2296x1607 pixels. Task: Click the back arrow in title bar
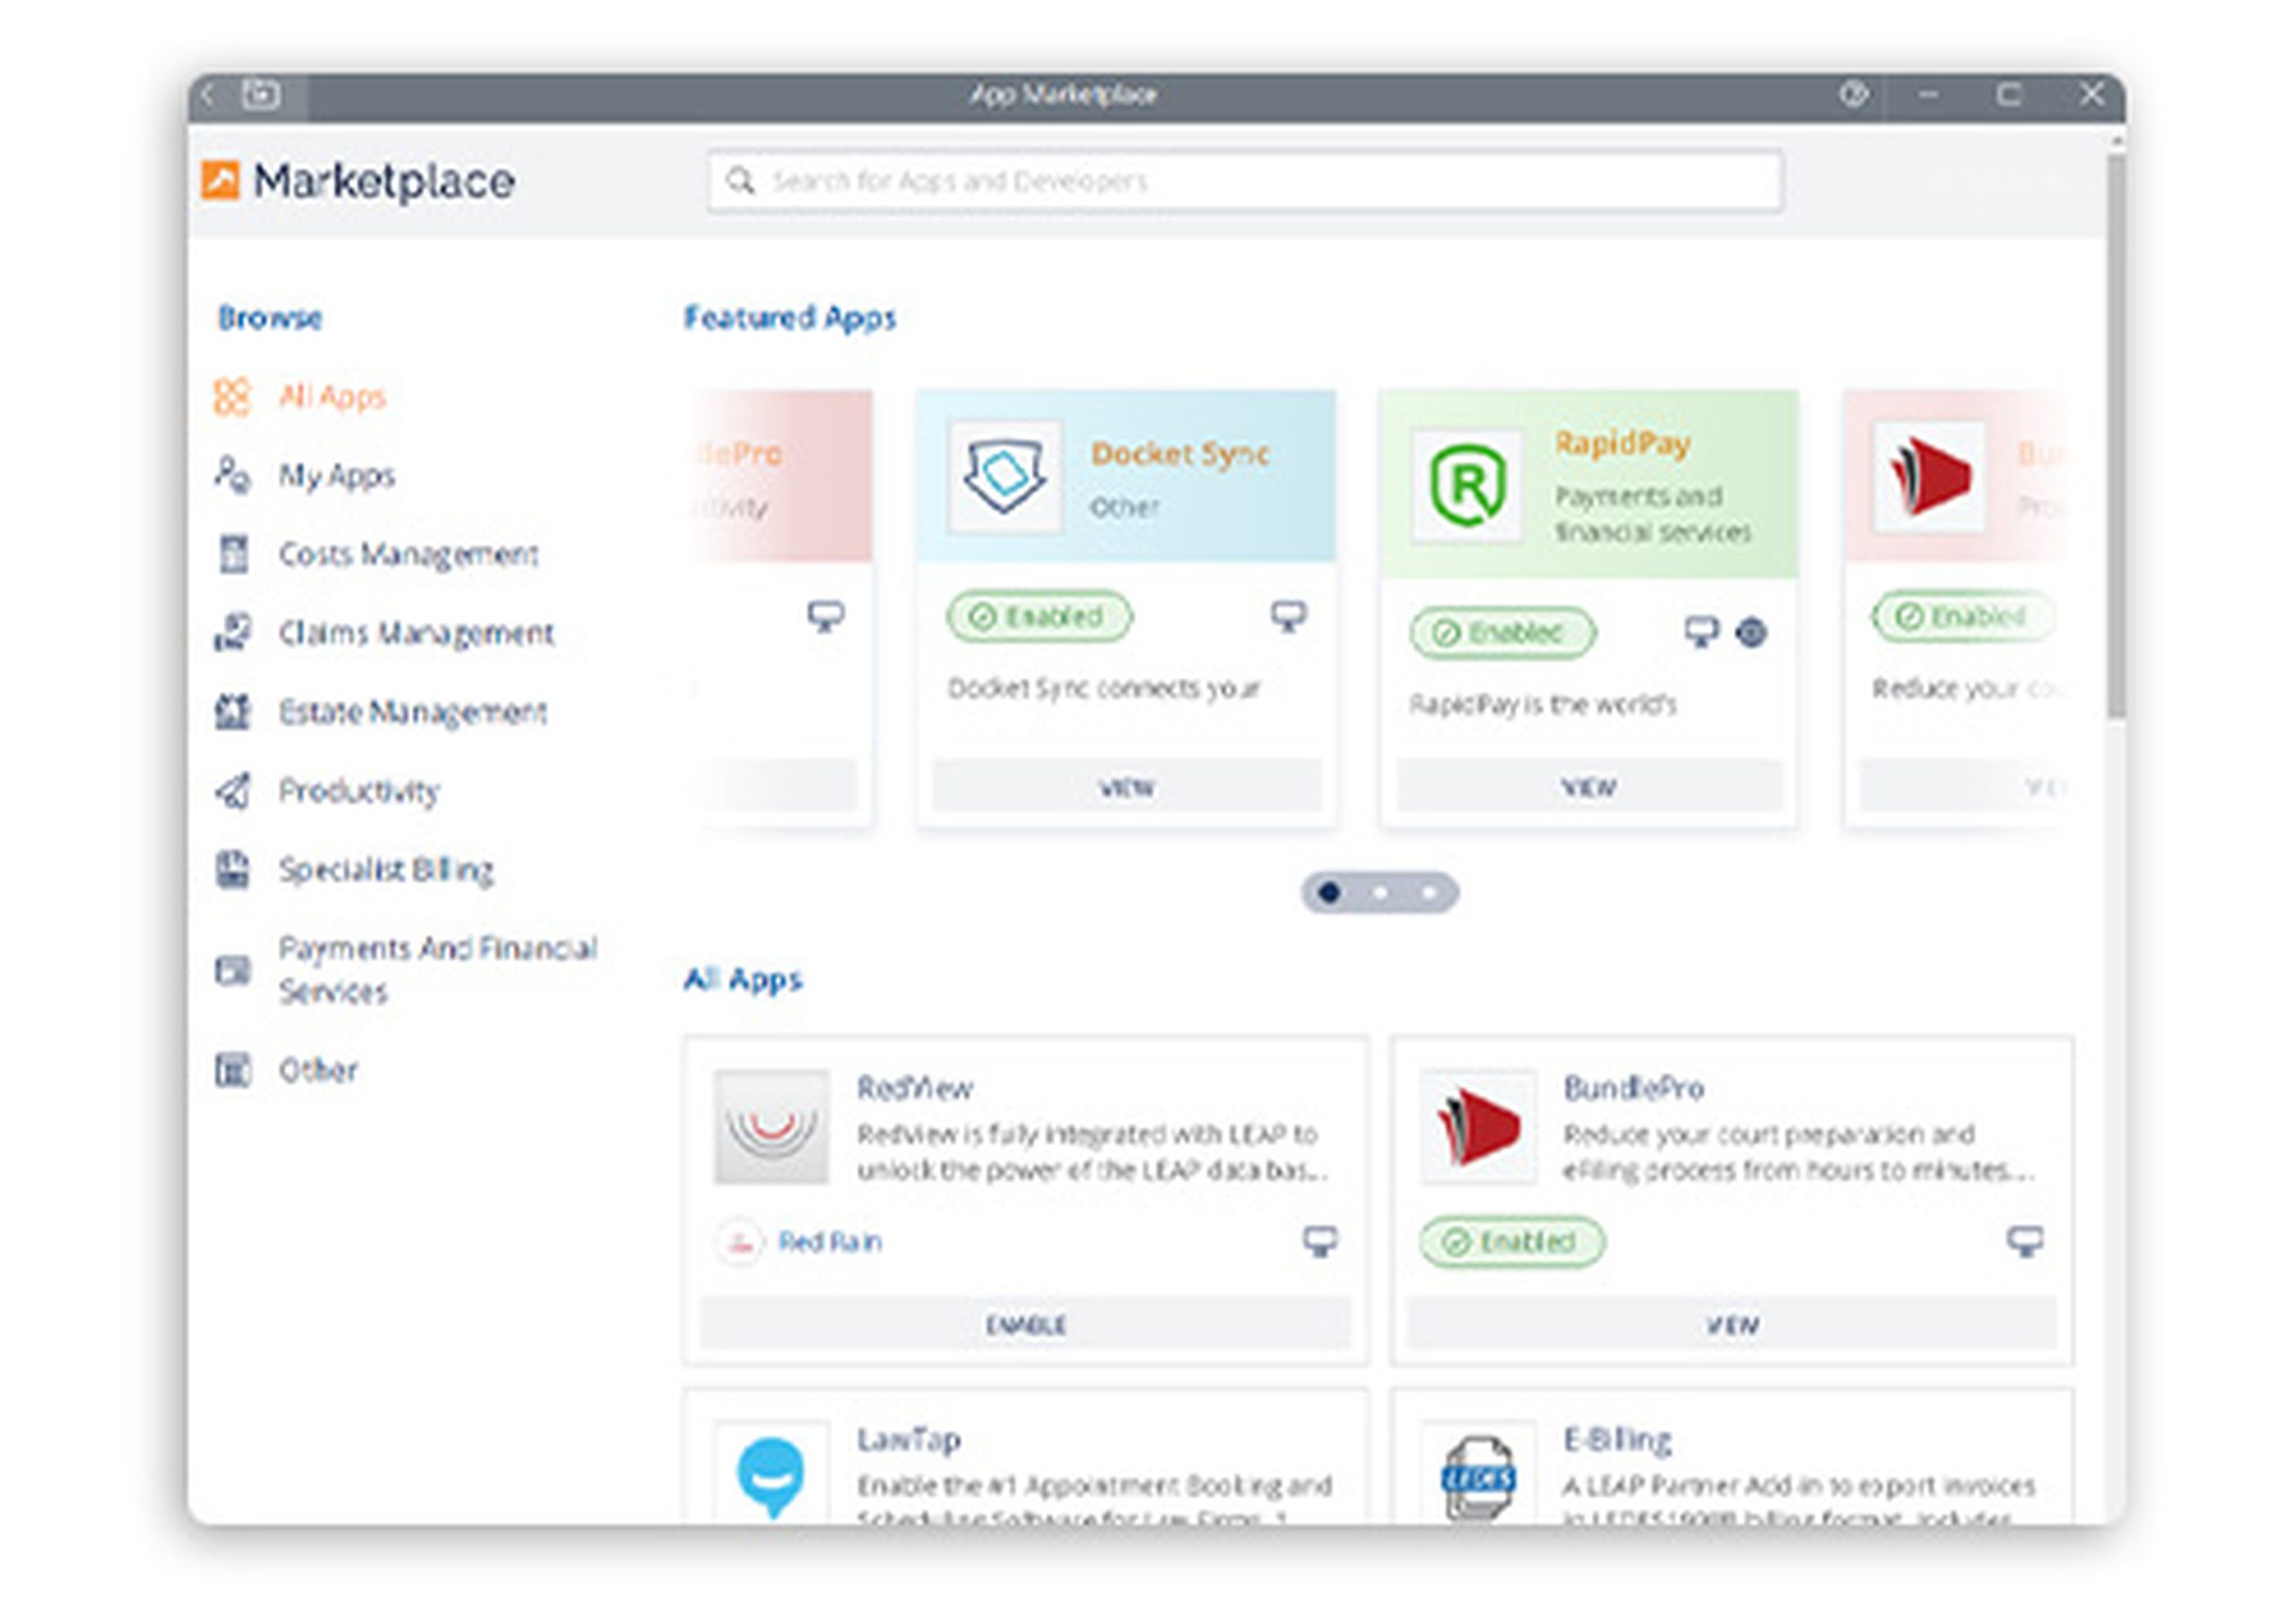pos(208,95)
